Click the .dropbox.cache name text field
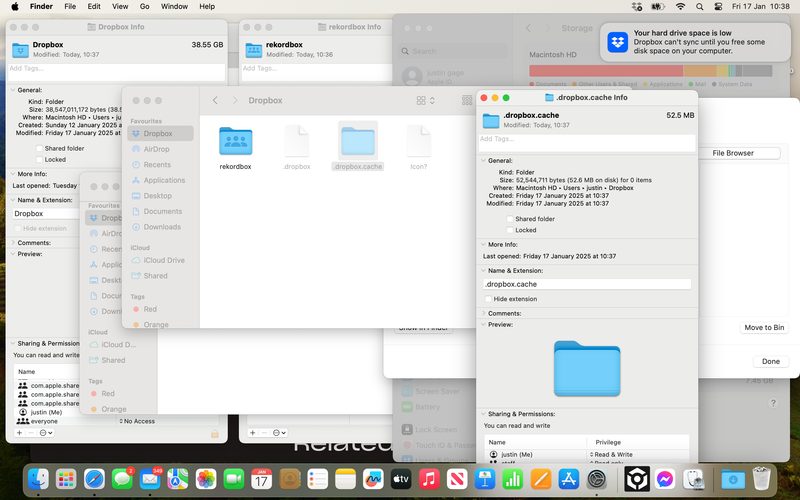Image resolution: width=800 pixels, height=500 pixels. point(587,284)
